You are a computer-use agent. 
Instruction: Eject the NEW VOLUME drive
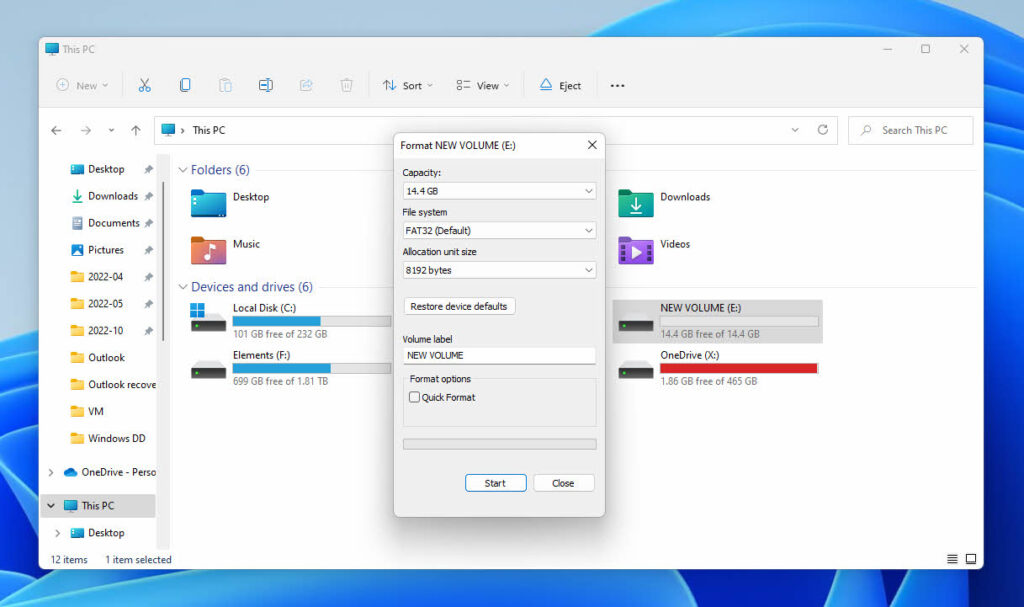(x=560, y=85)
